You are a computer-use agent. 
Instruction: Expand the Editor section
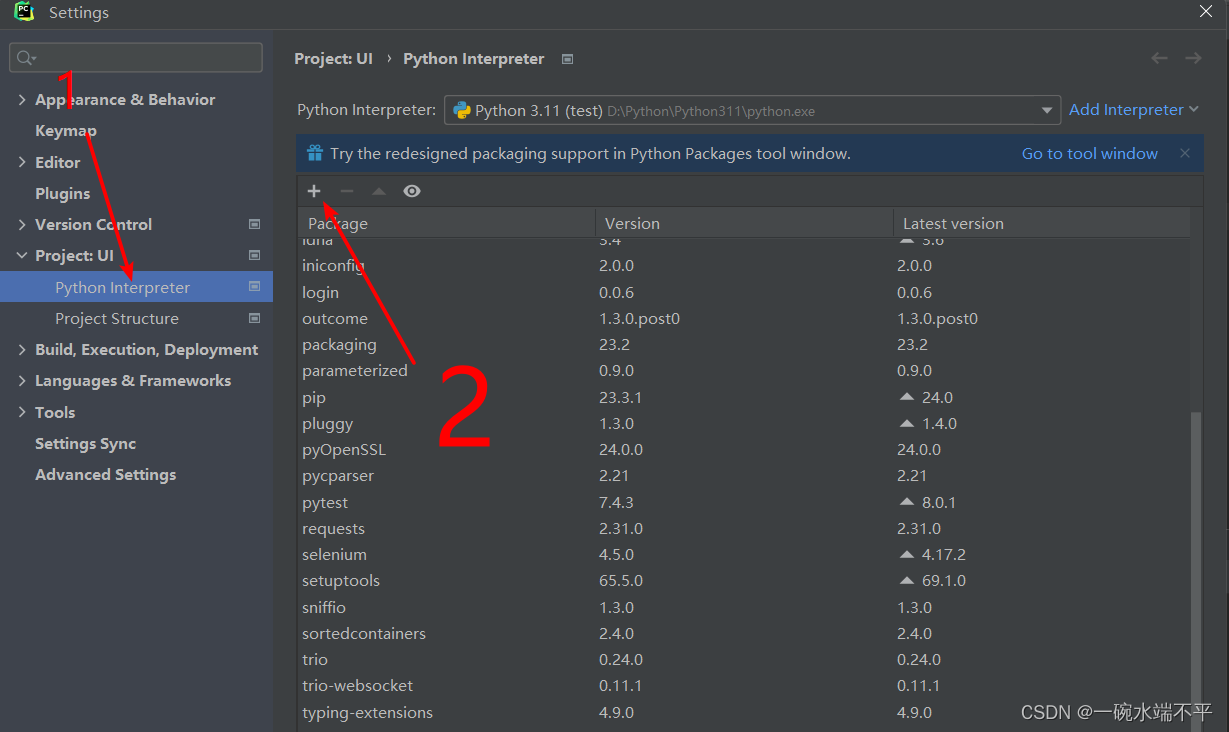coord(22,162)
